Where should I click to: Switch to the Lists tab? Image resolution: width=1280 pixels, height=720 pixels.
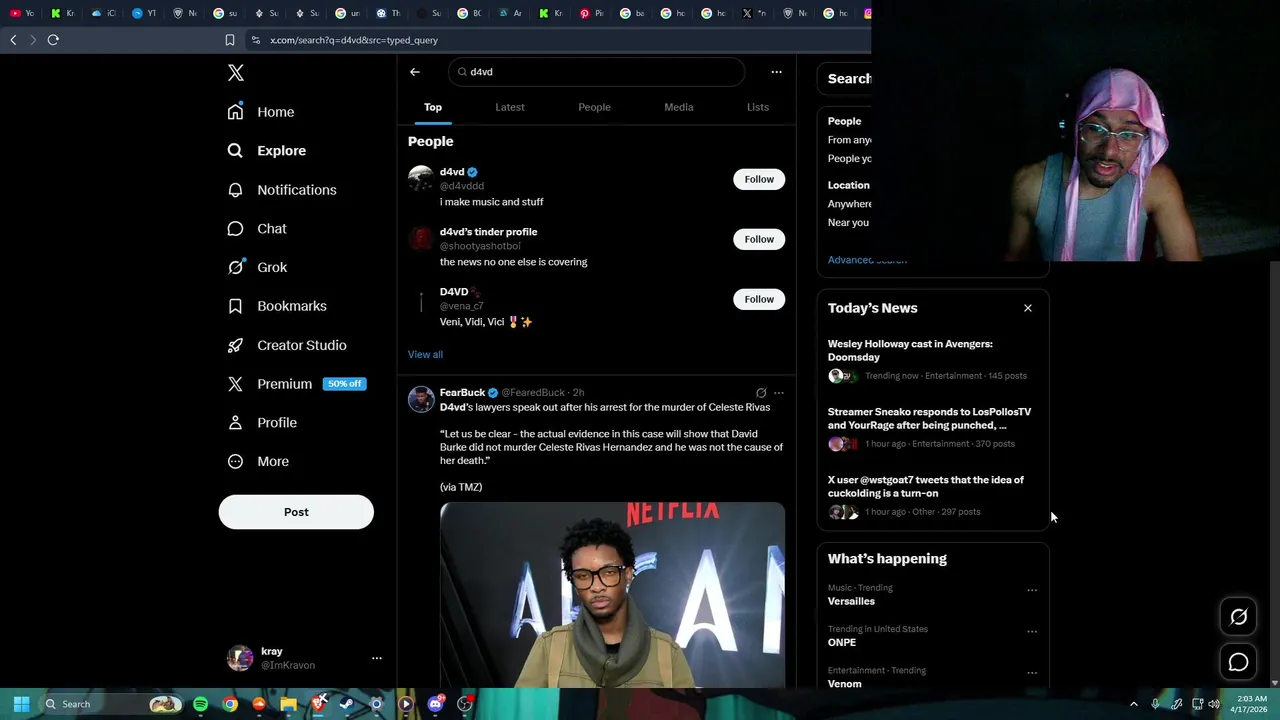coord(758,107)
